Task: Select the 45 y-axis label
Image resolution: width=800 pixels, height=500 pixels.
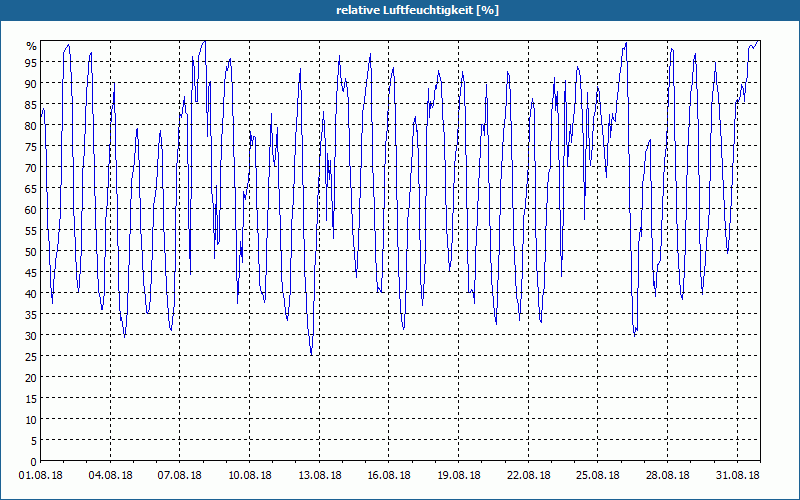Action: click(x=31, y=272)
